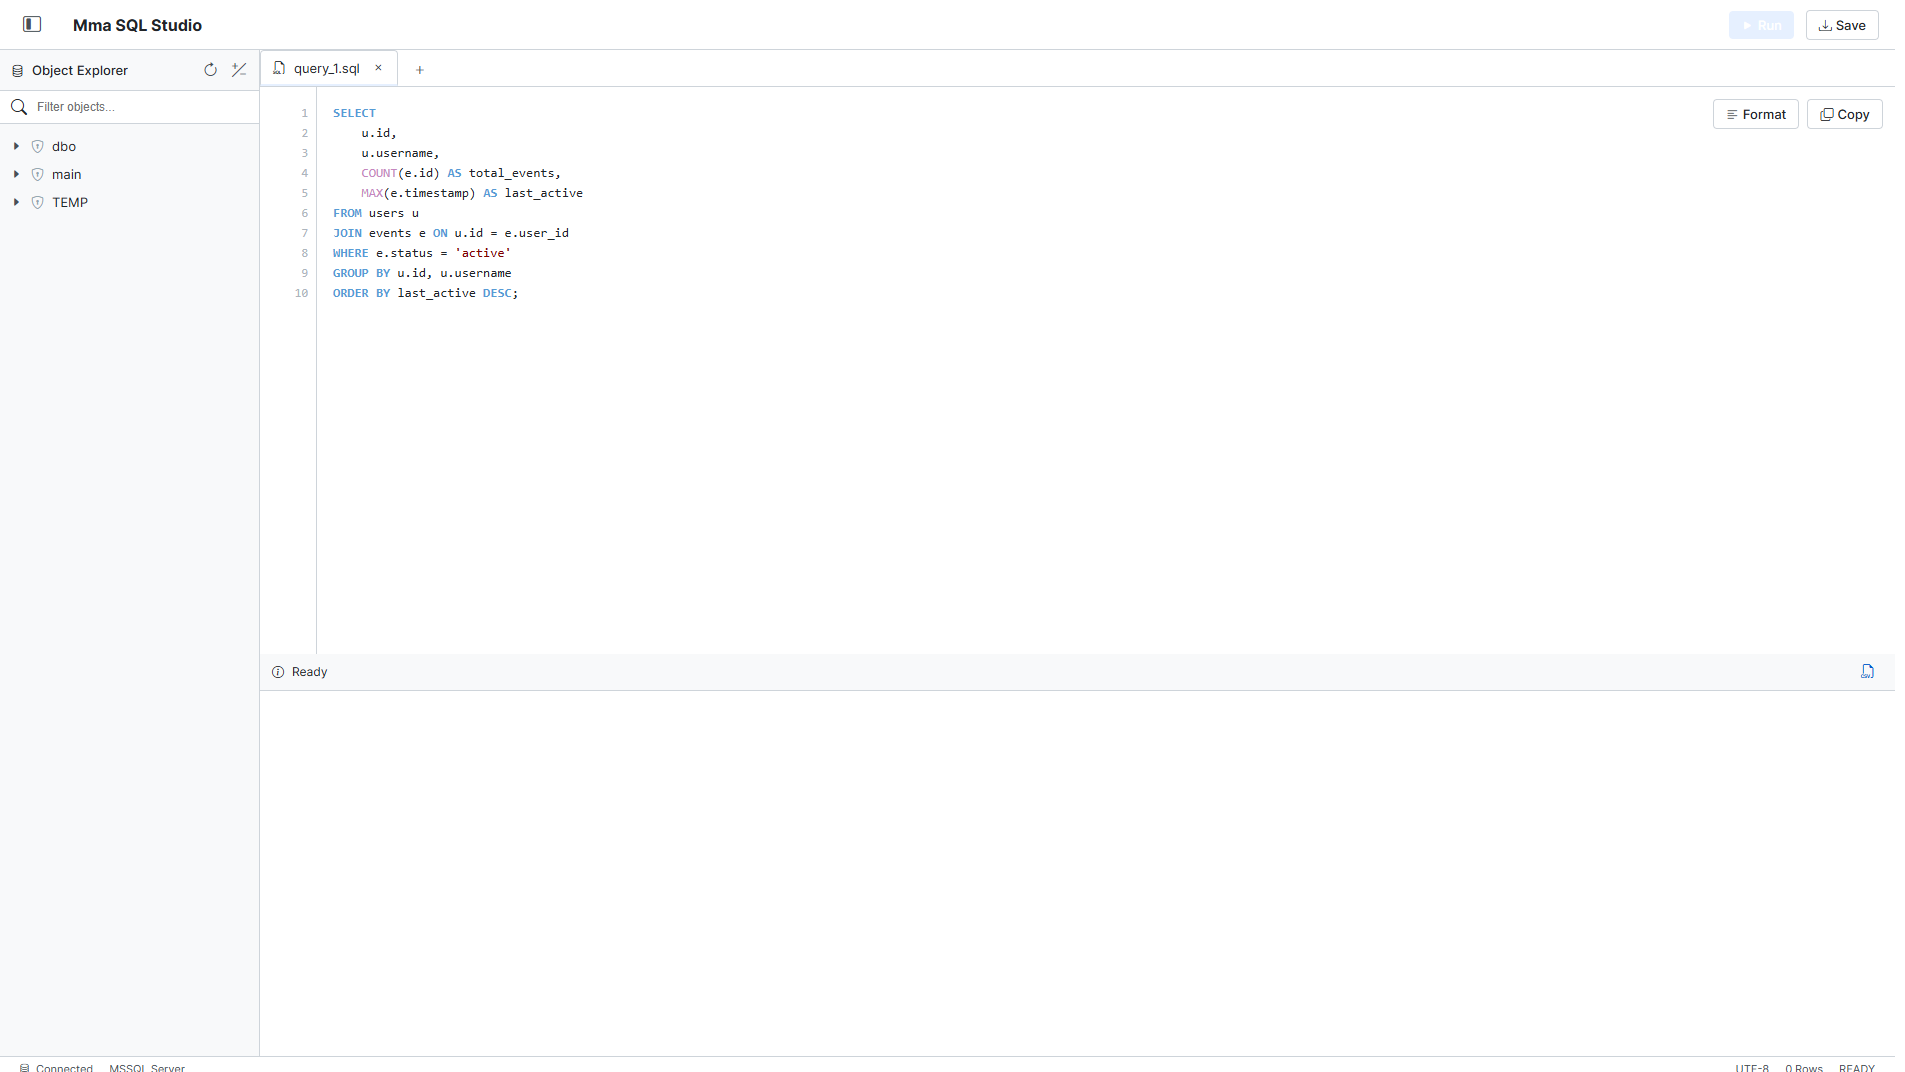Close the query_1.sql tab

tap(379, 68)
